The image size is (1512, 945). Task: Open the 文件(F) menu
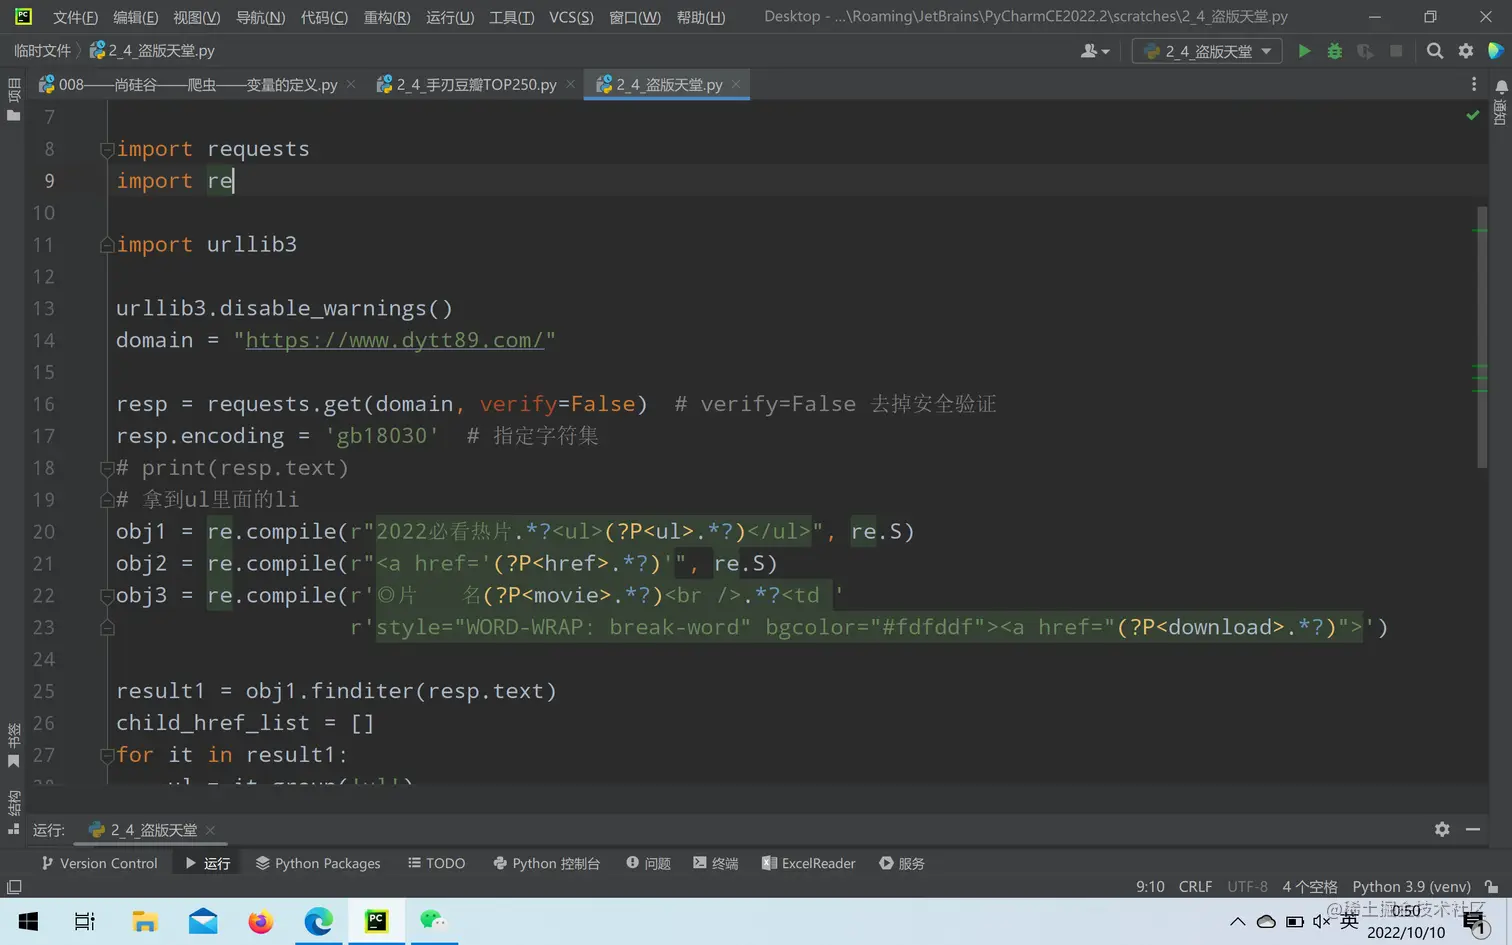tap(75, 17)
